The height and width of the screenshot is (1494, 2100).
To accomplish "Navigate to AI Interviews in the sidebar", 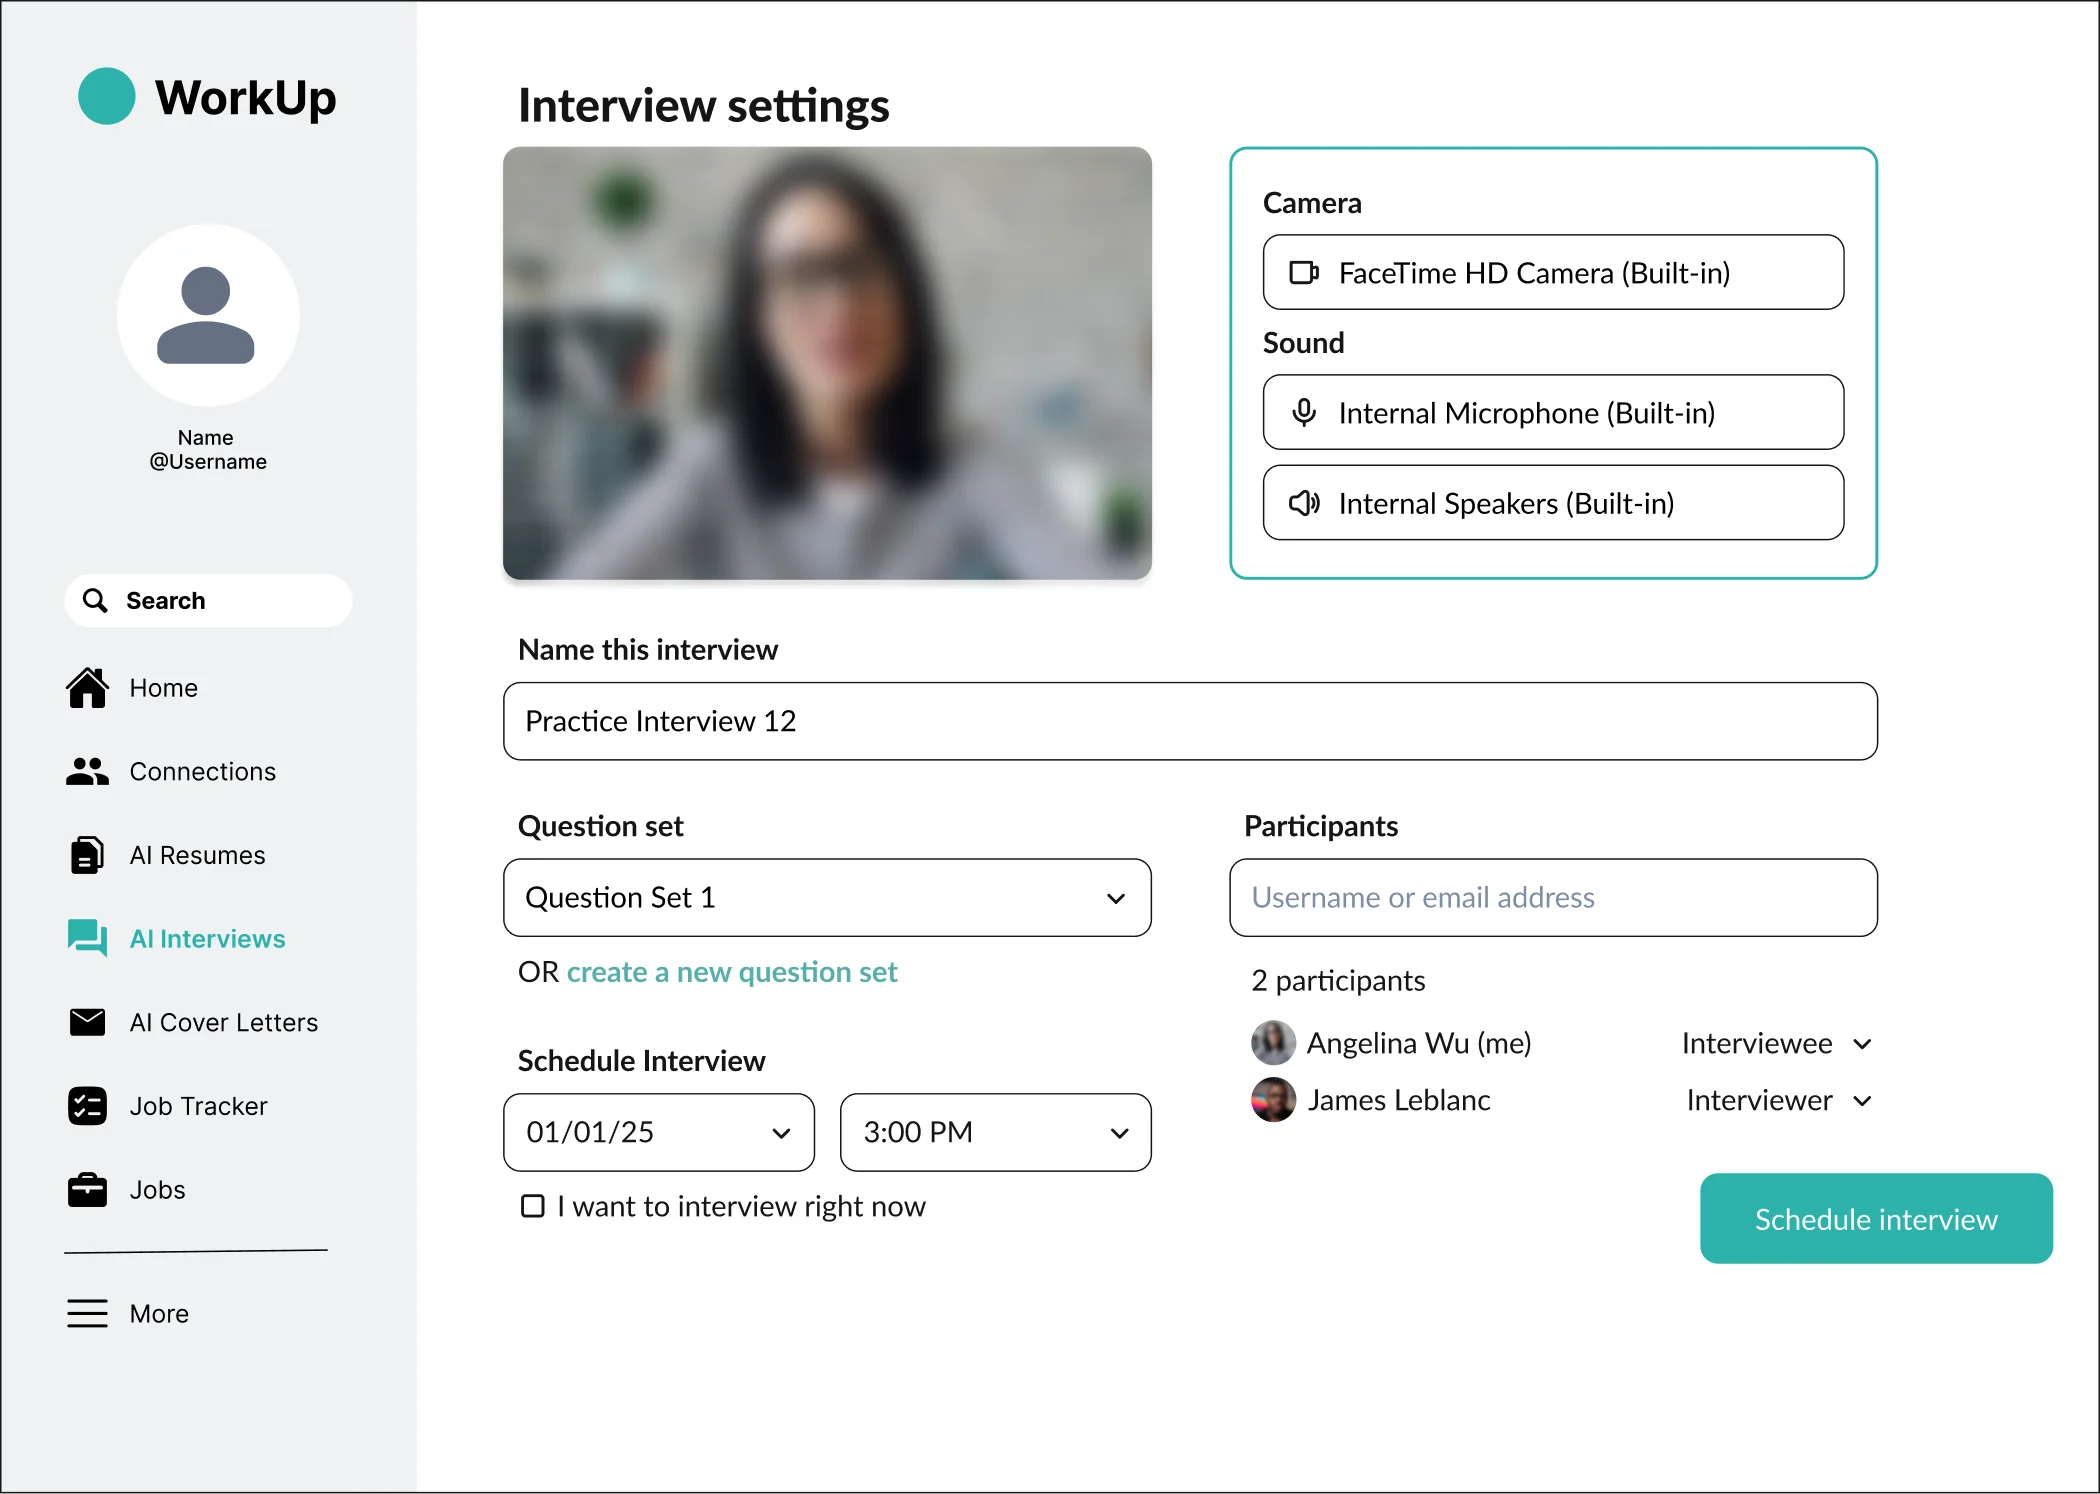I will coord(206,938).
